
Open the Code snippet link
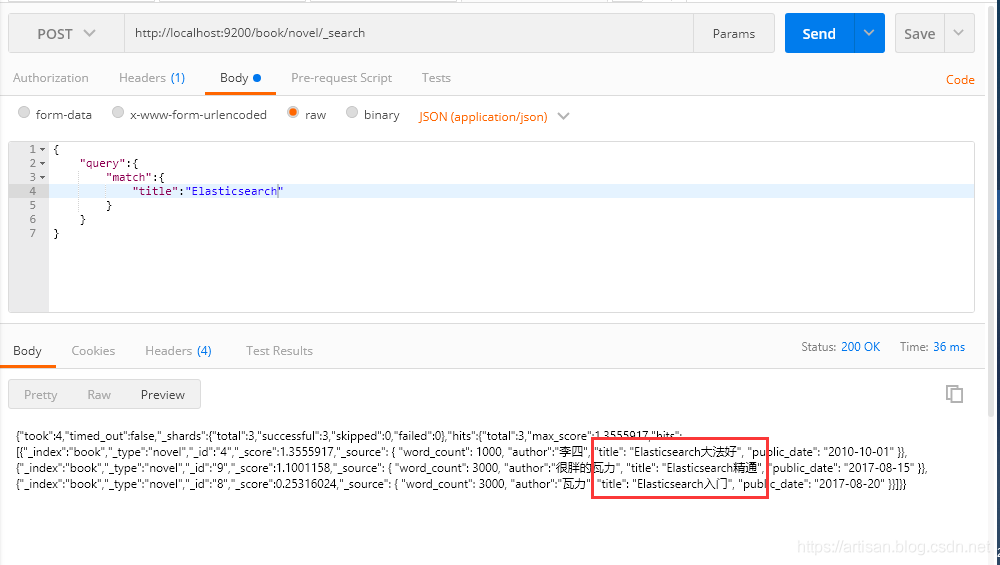pyautogui.click(x=960, y=80)
